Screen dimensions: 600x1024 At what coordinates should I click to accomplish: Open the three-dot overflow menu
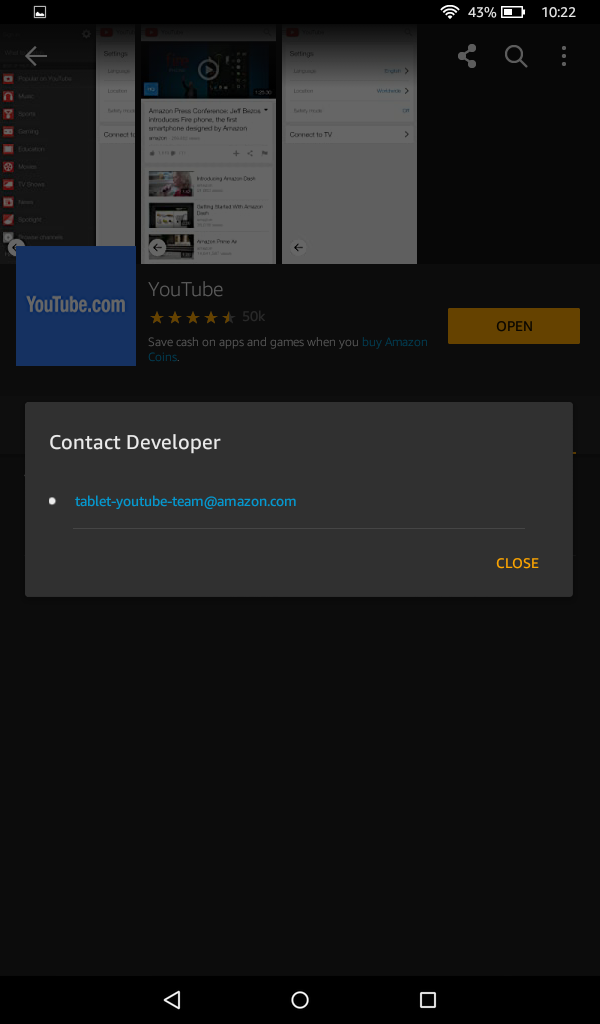point(563,56)
